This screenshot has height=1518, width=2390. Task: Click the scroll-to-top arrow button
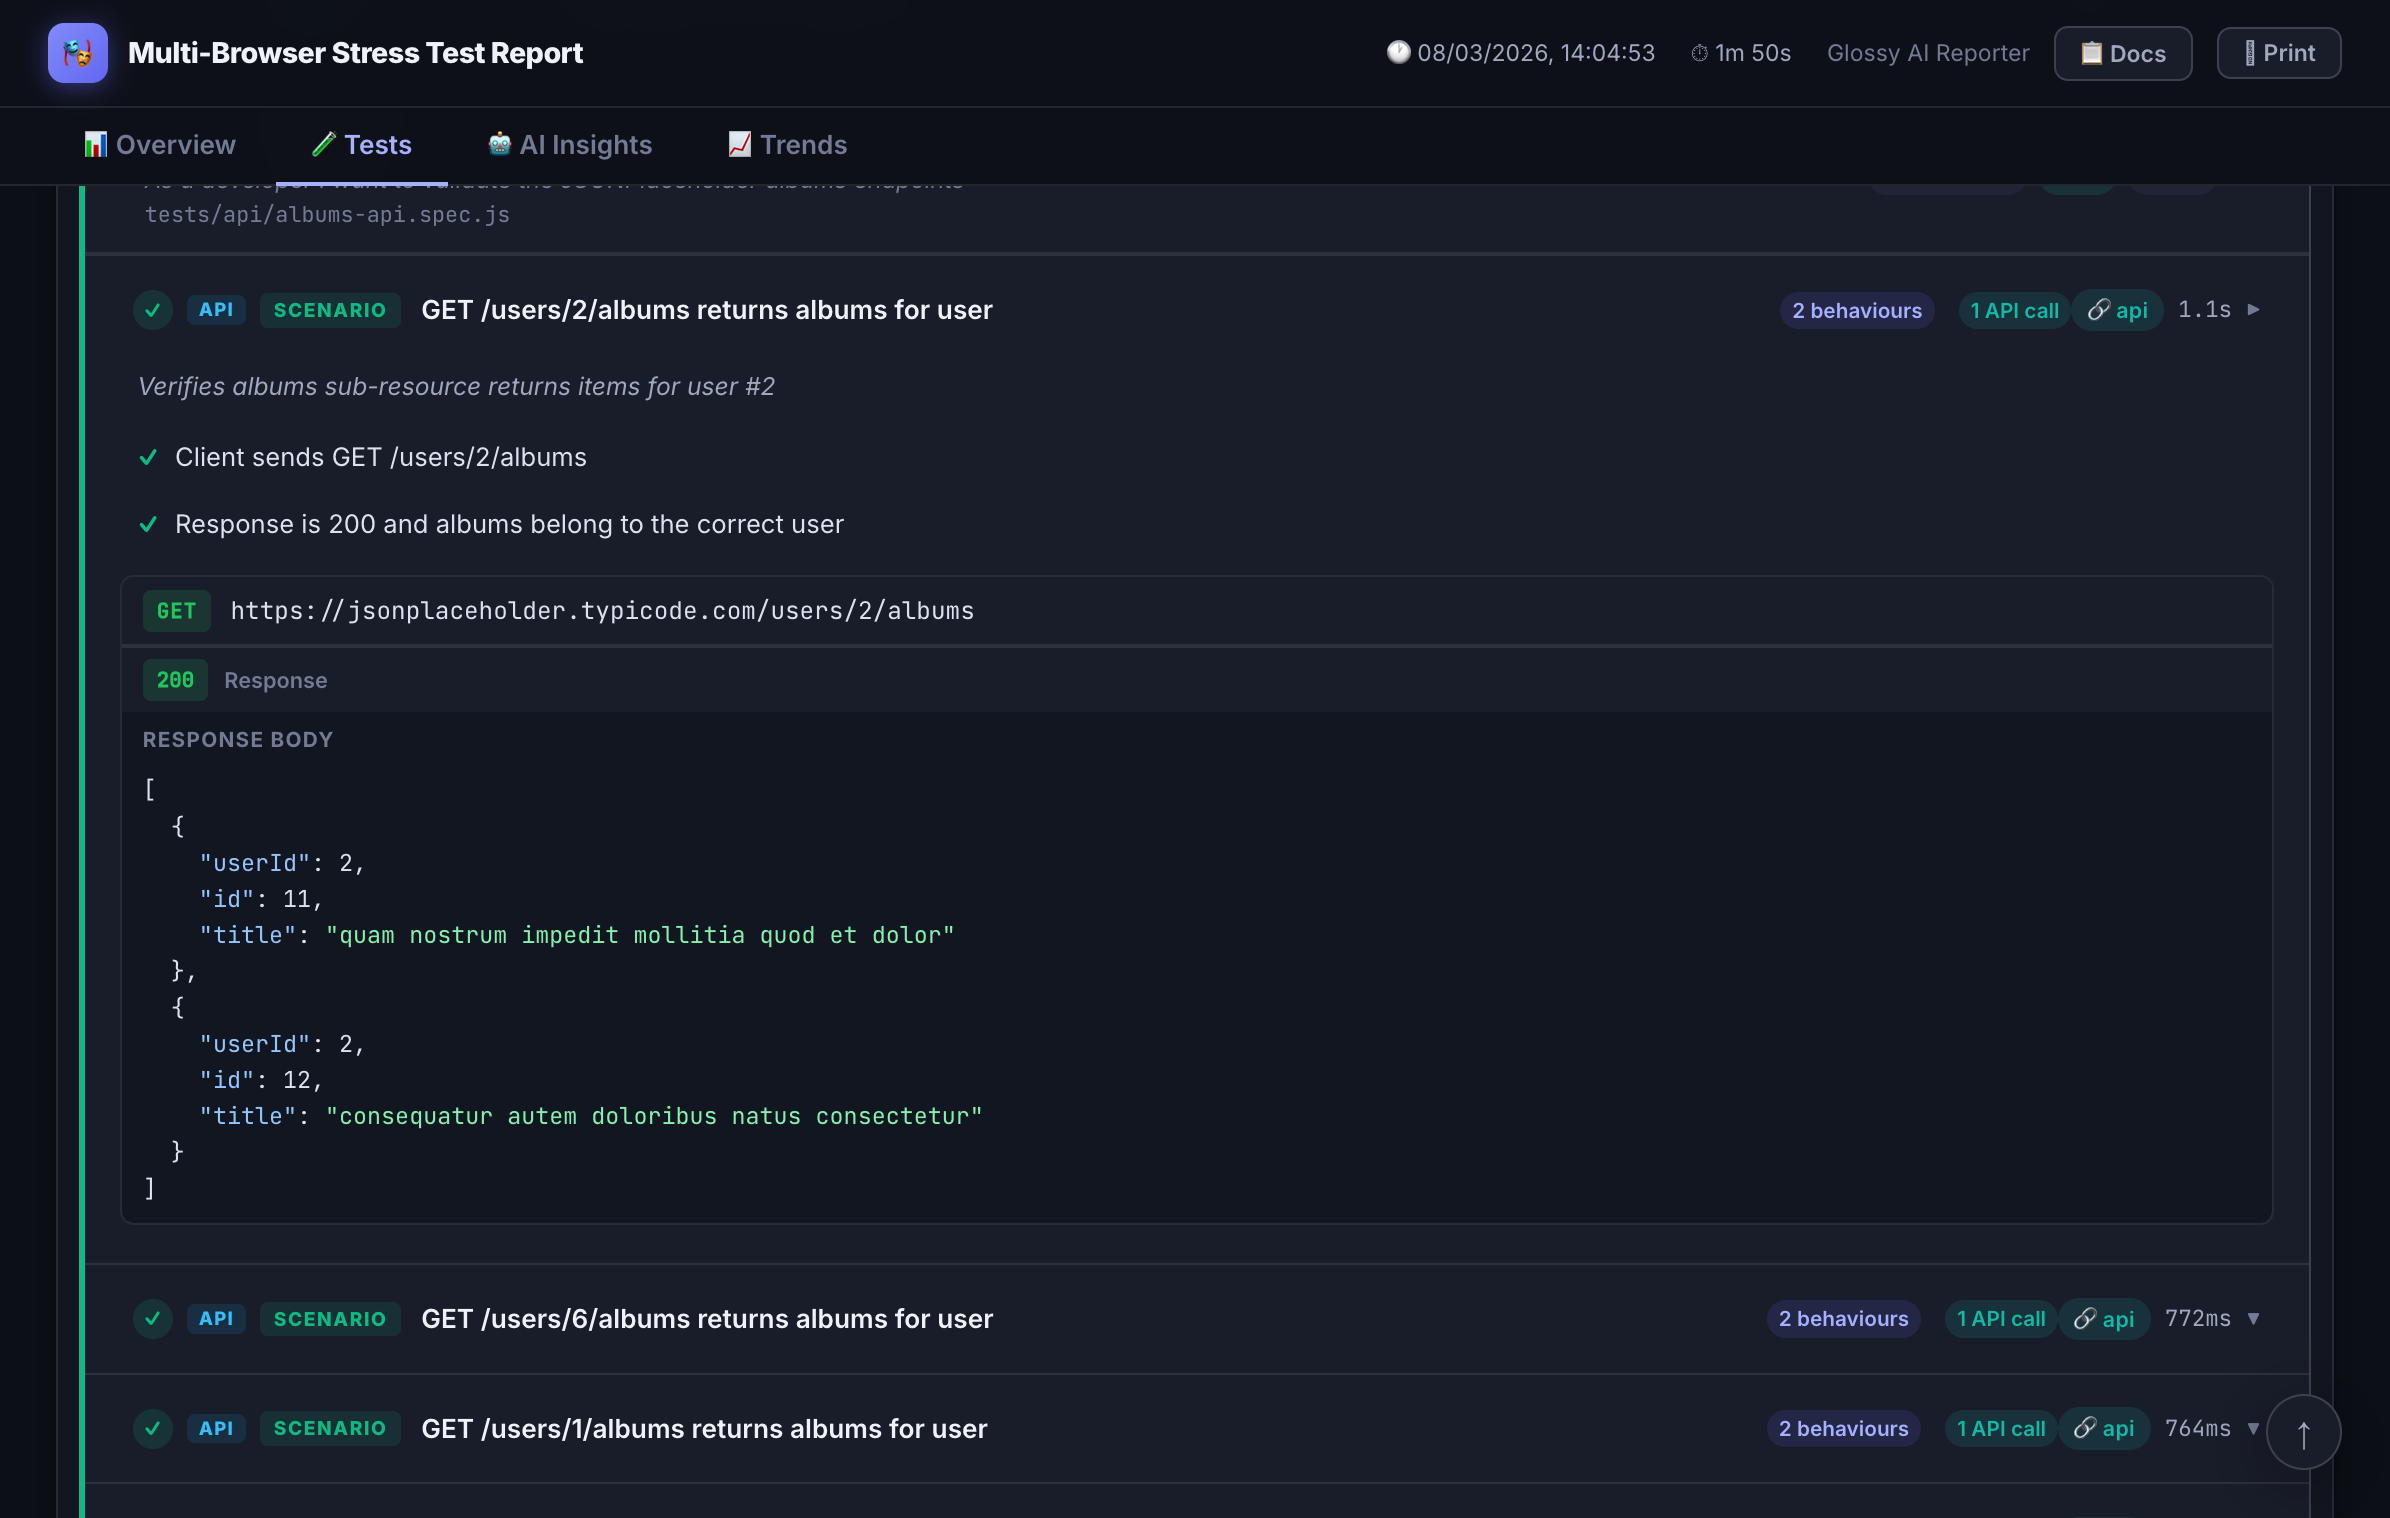coord(2303,1433)
